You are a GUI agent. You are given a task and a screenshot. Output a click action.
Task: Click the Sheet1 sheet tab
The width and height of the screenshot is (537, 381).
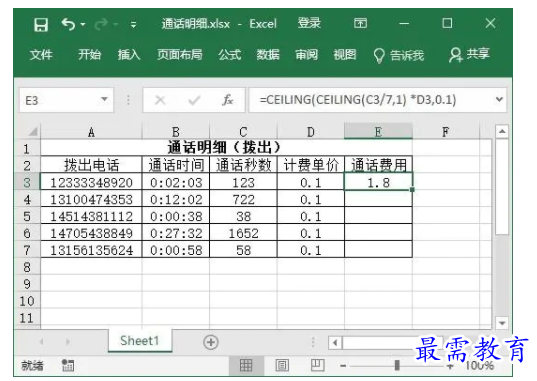tap(140, 341)
